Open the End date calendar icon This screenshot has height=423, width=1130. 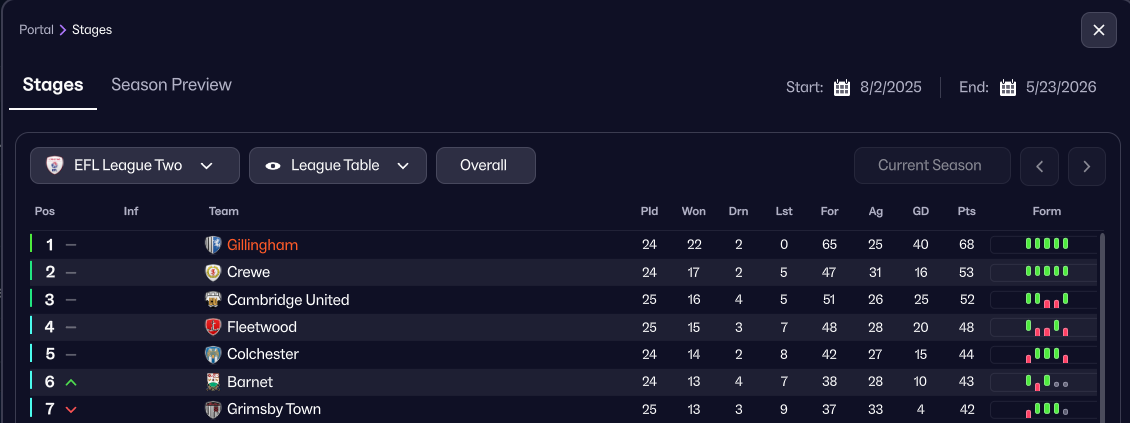point(1008,87)
